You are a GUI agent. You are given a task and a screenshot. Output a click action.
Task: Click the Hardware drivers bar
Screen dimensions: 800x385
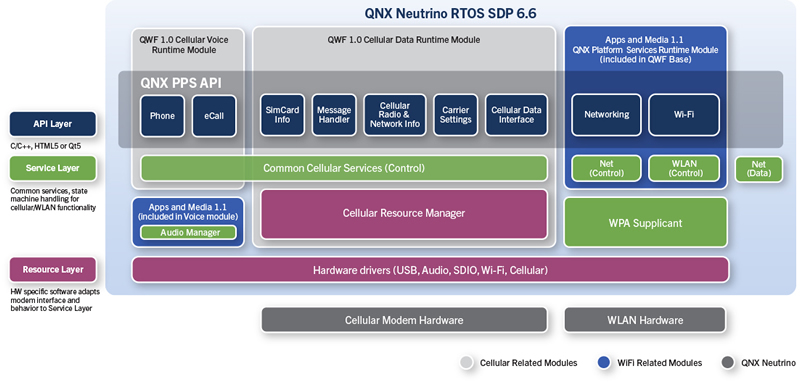[430, 270]
